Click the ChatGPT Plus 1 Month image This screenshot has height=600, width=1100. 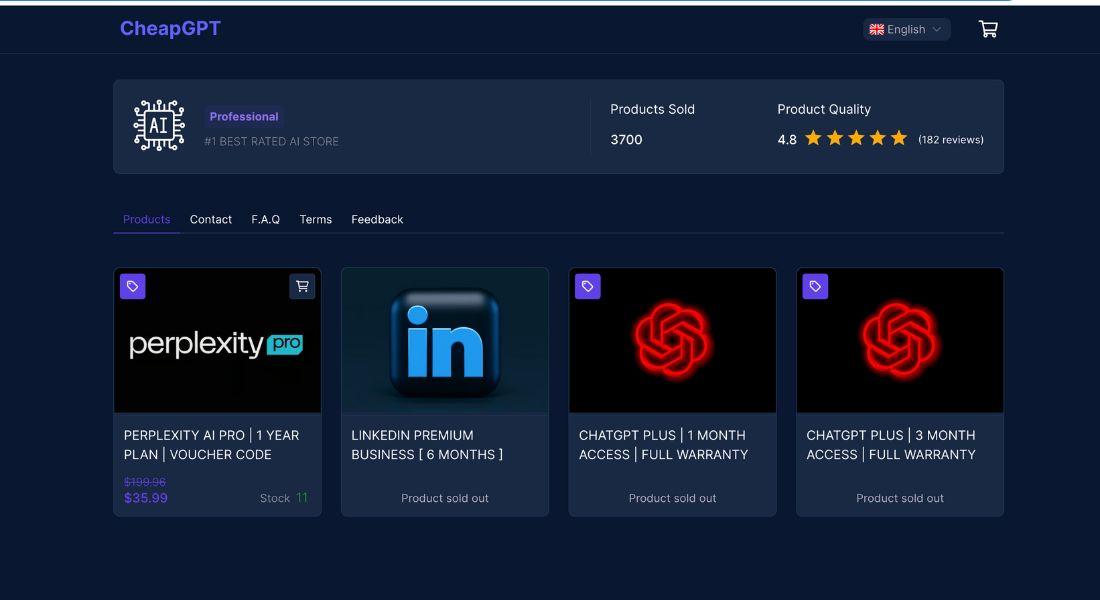pyautogui.click(x=672, y=340)
